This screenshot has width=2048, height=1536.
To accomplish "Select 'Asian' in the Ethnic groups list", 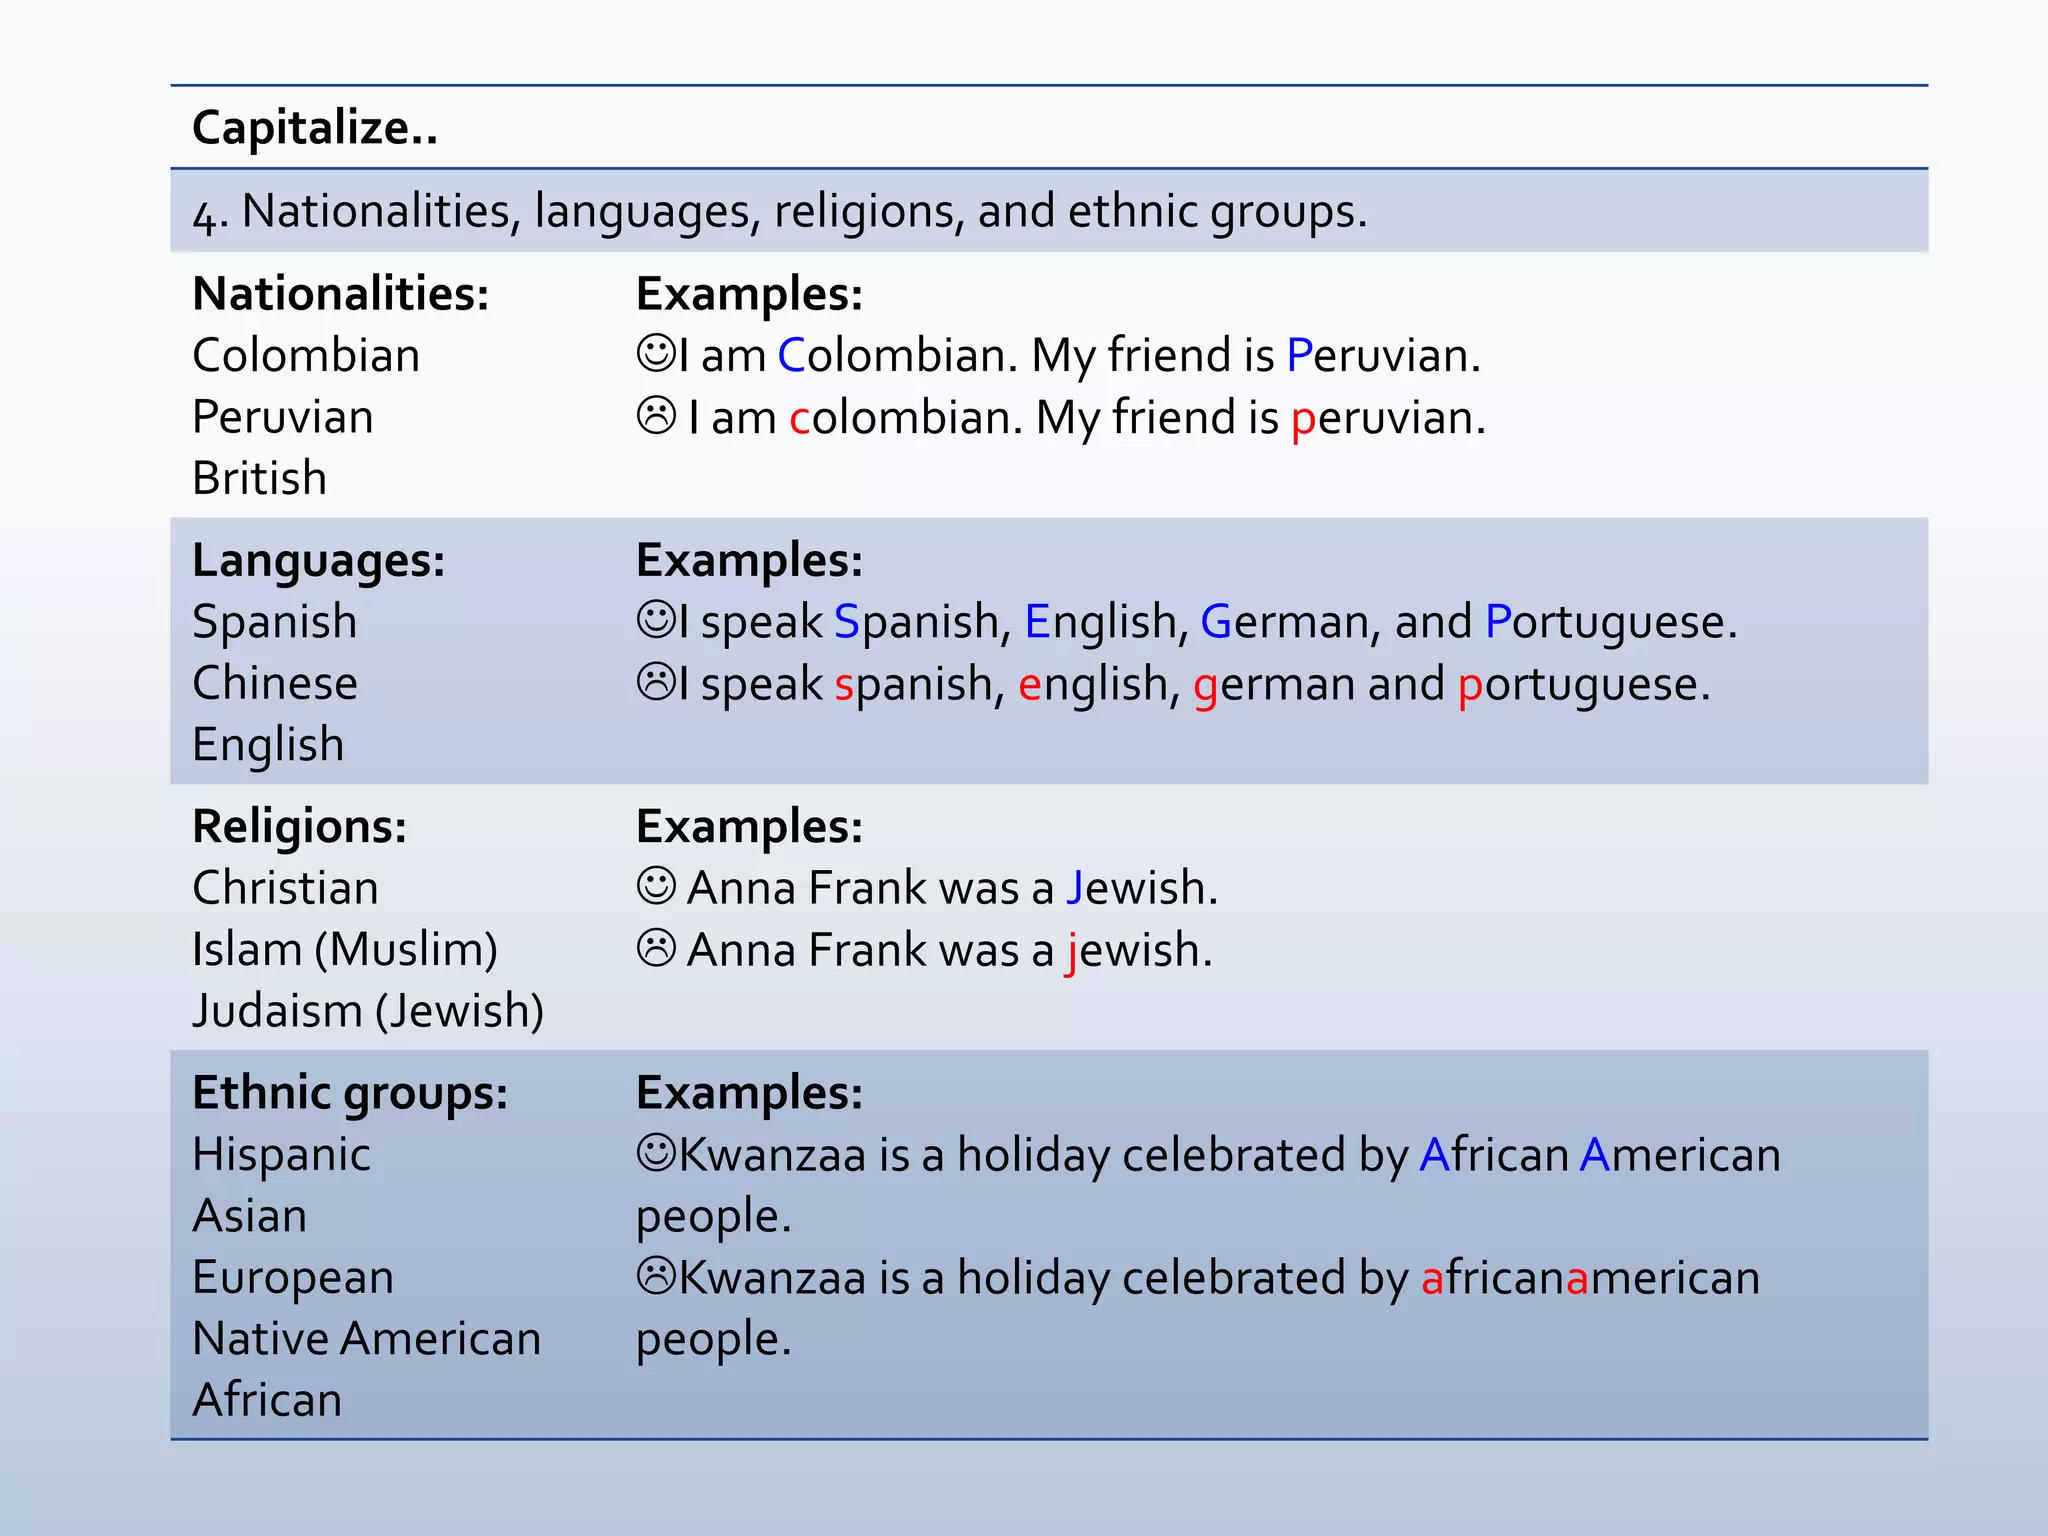I will pos(250,1216).
